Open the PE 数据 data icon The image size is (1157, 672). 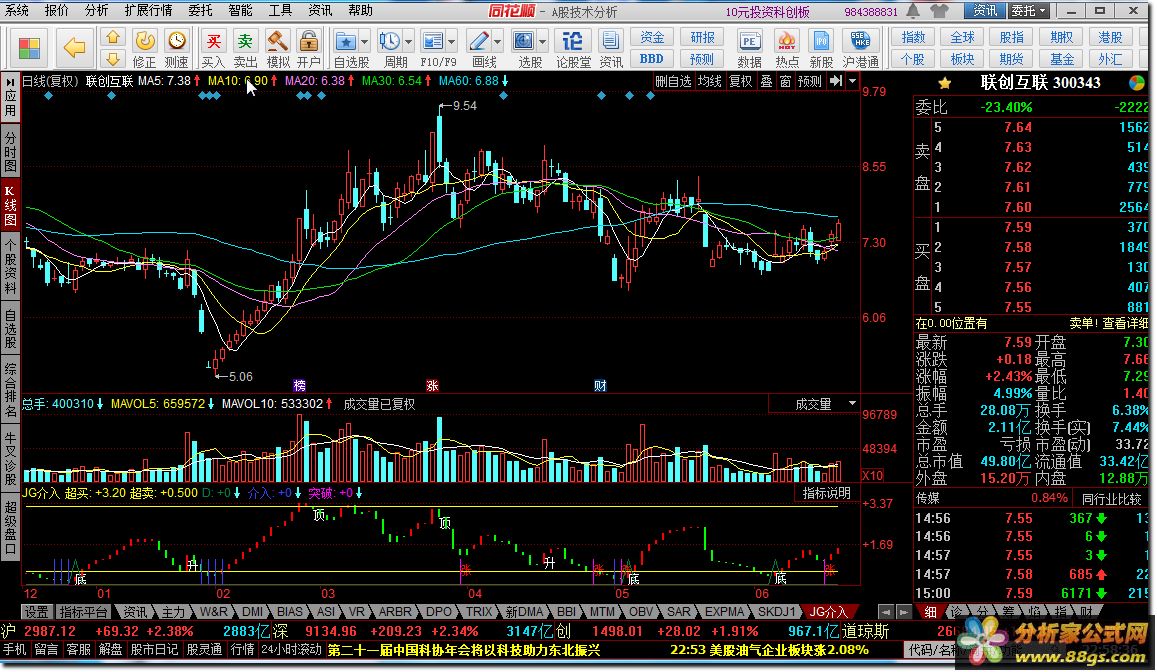coord(749,49)
